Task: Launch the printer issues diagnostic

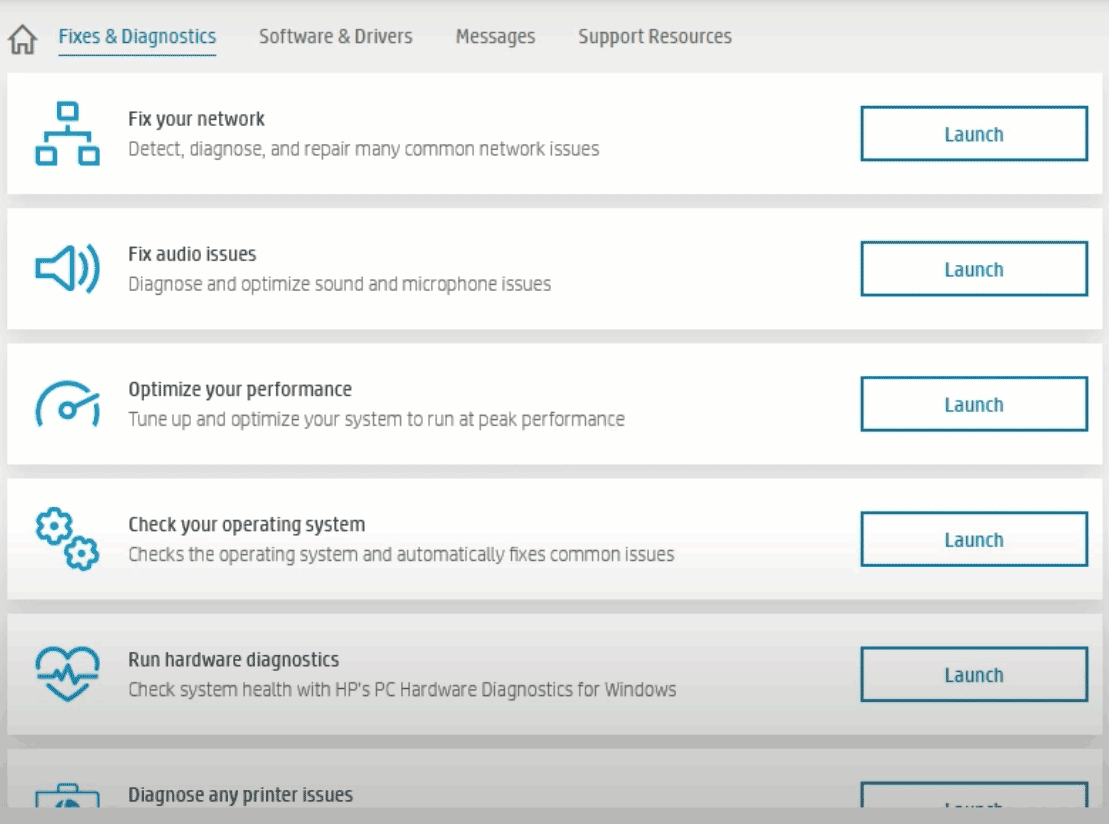Action: pos(973,798)
